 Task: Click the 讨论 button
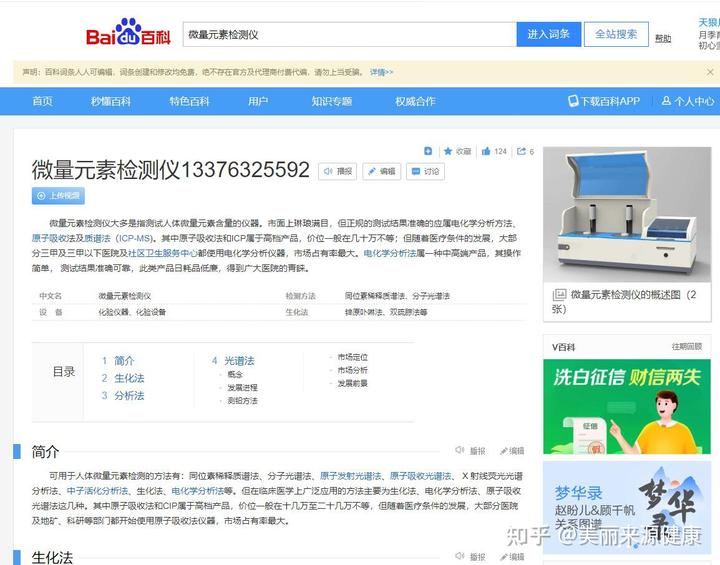(x=425, y=171)
